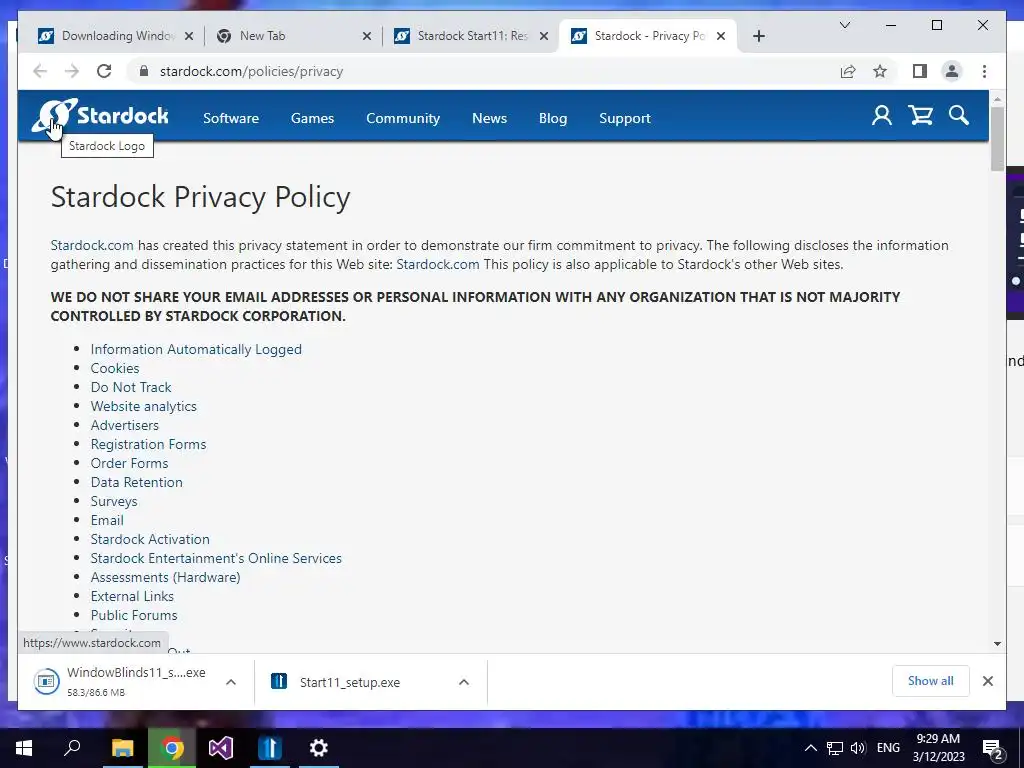Open the Games menu
This screenshot has width=1024, height=768.
[x=312, y=118]
